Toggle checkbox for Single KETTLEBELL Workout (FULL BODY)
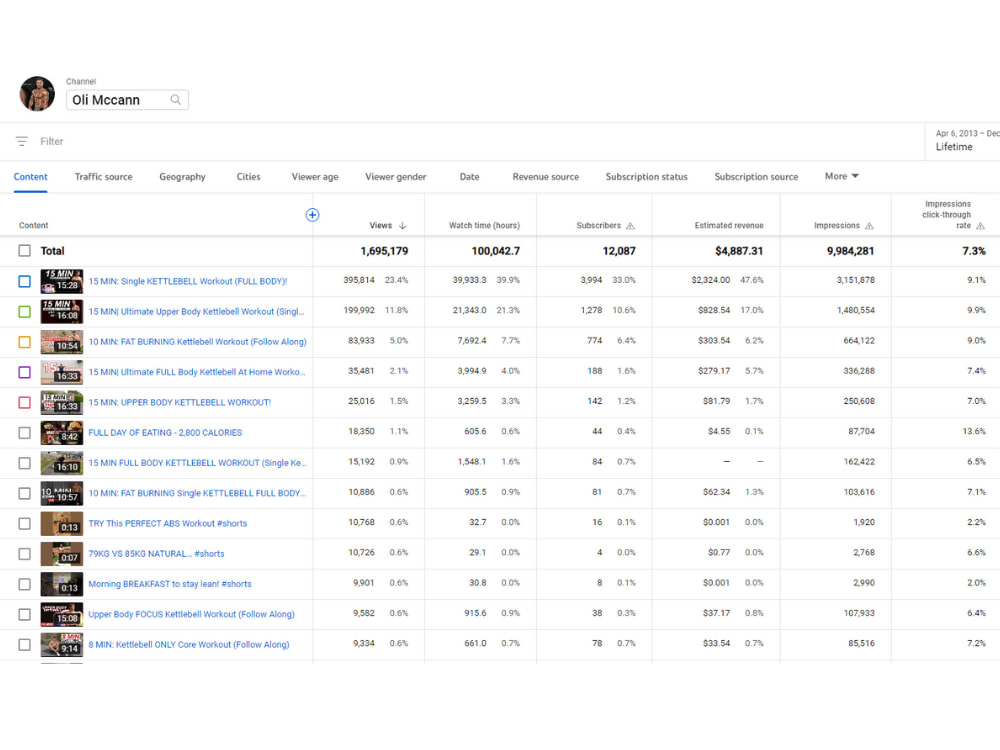The image size is (1000, 750). tap(24, 281)
